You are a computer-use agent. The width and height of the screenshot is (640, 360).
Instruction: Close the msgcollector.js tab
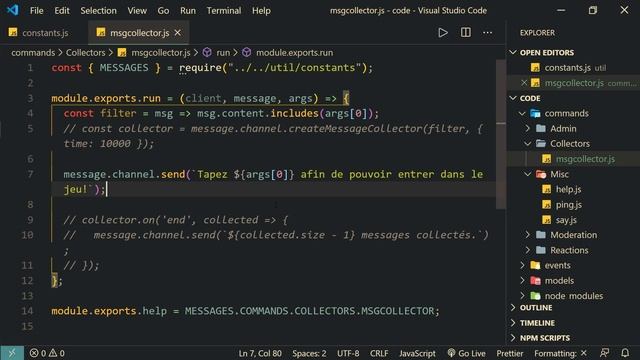coord(178,33)
